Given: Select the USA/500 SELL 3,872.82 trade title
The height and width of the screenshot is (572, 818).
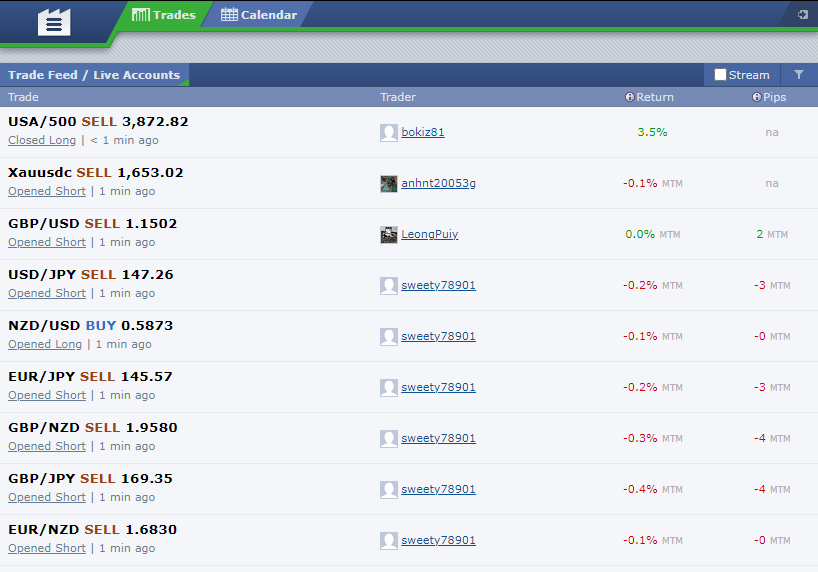Looking at the screenshot, I should 98,122.
